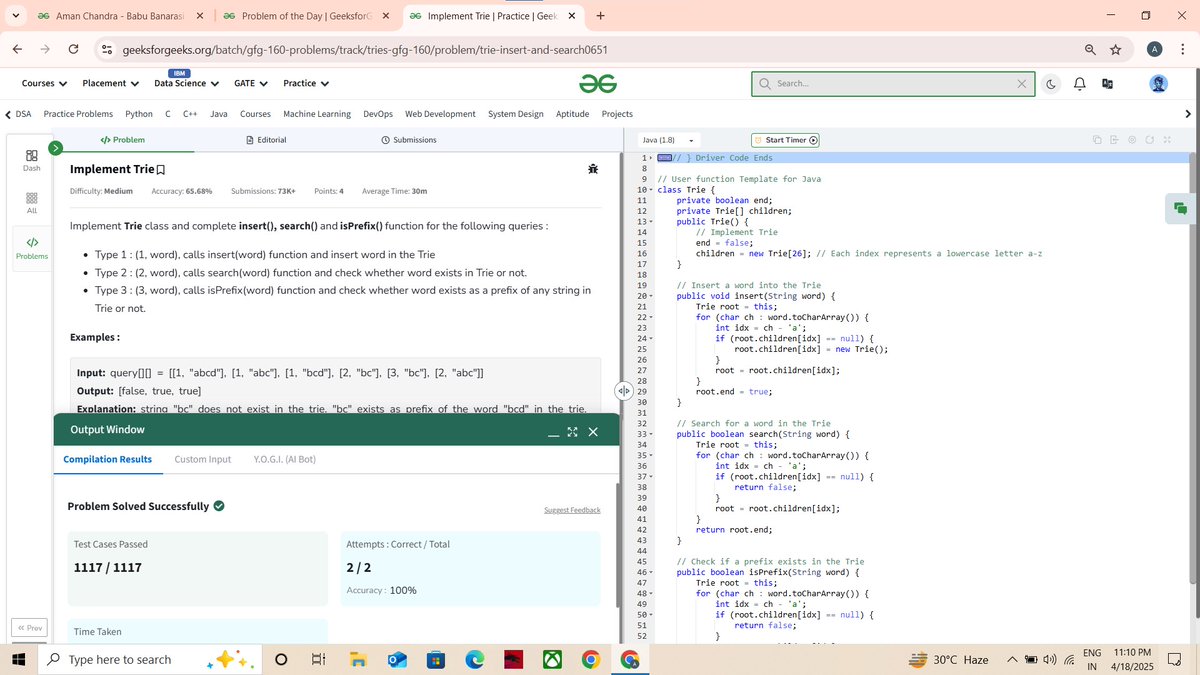Open the GATE dropdown

pyautogui.click(x=250, y=83)
